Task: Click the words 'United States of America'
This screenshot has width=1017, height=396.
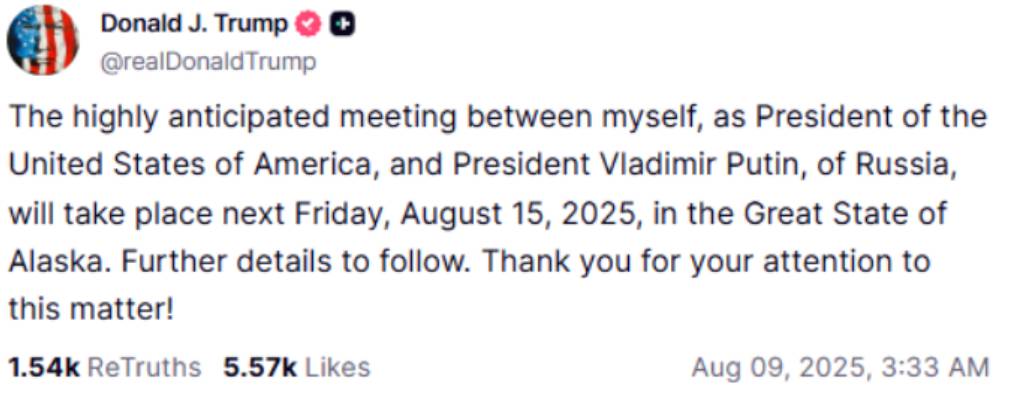Action: (x=193, y=167)
